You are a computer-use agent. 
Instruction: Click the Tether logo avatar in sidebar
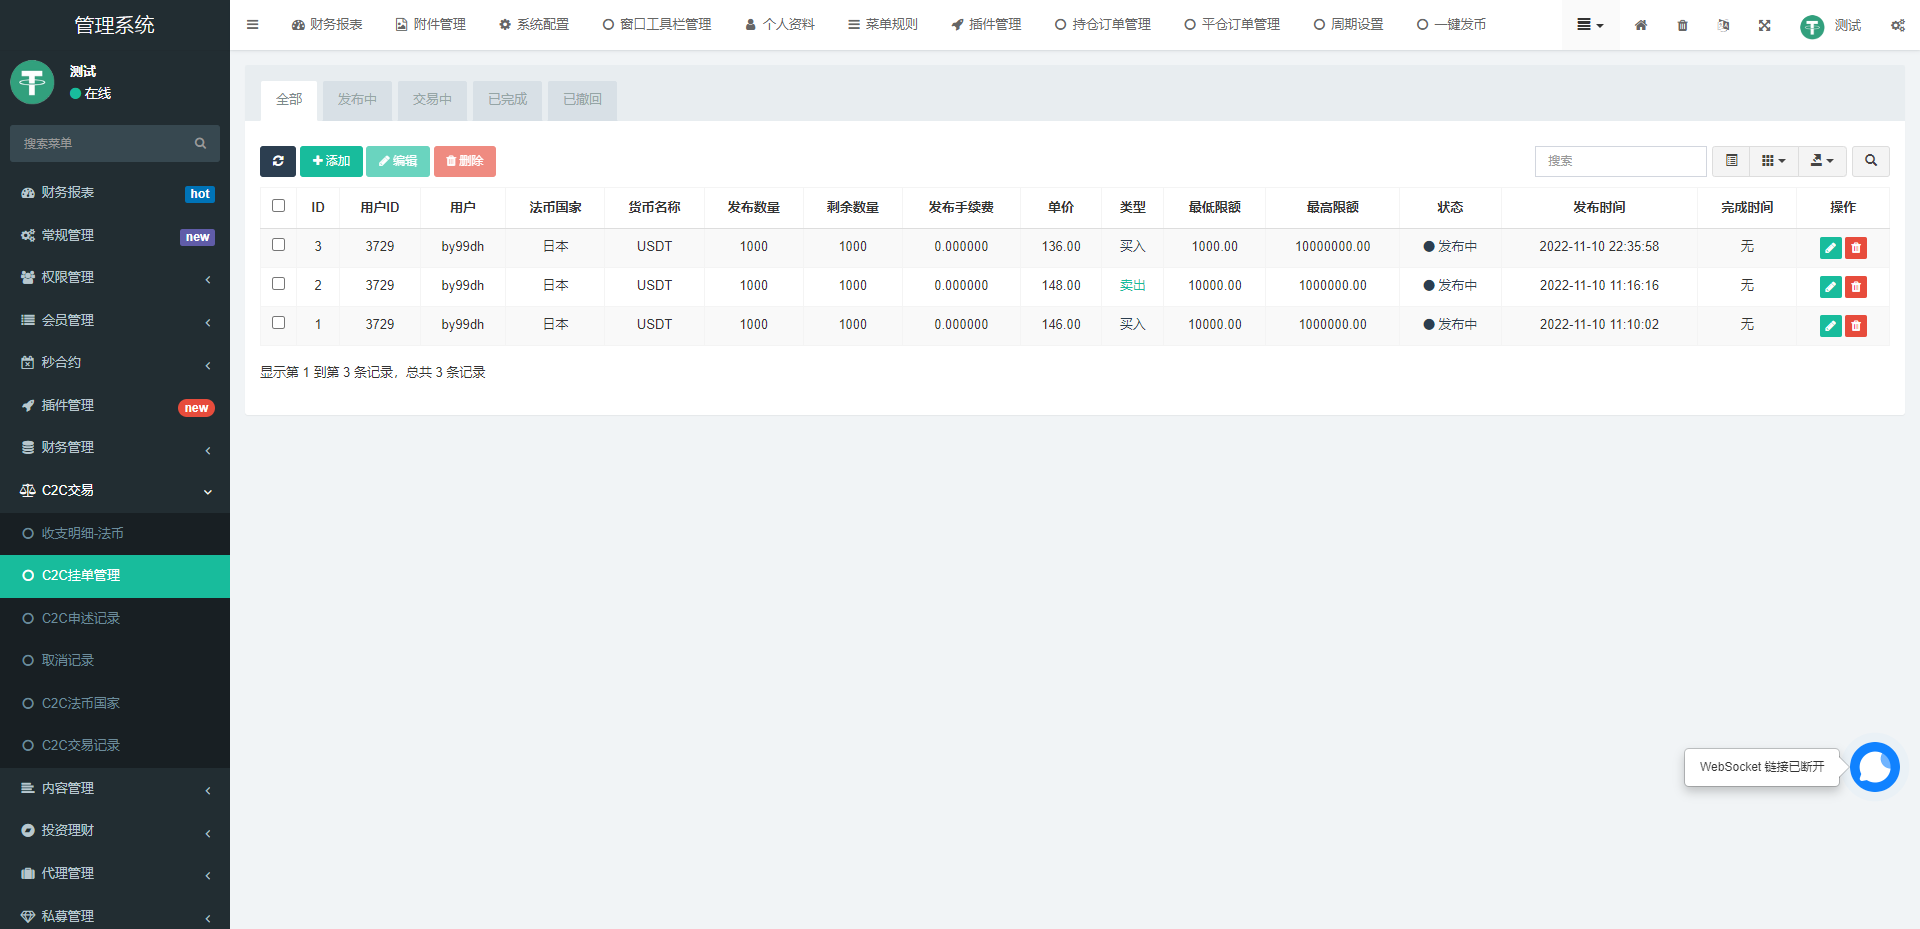tap(32, 82)
